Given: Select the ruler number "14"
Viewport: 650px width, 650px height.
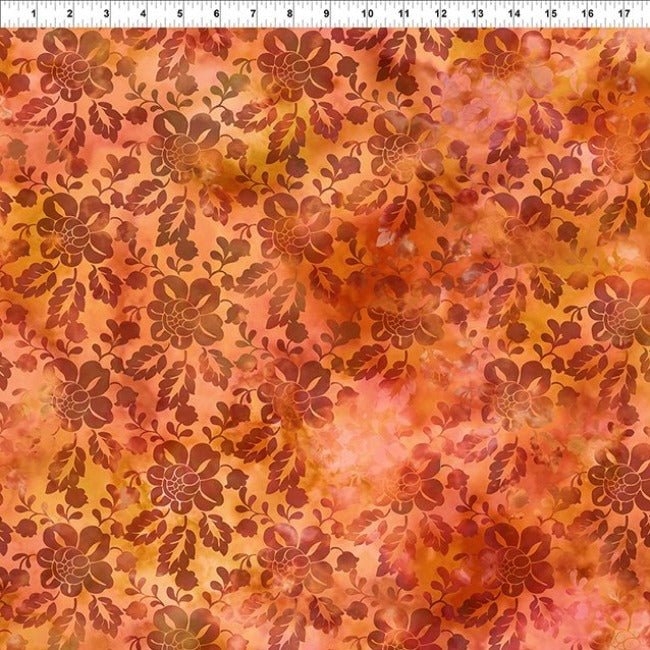Looking at the screenshot, I should click(x=514, y=14).
